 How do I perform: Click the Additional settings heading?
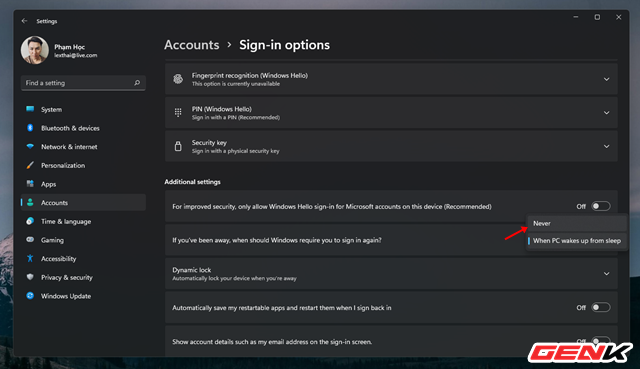point(192,182)
